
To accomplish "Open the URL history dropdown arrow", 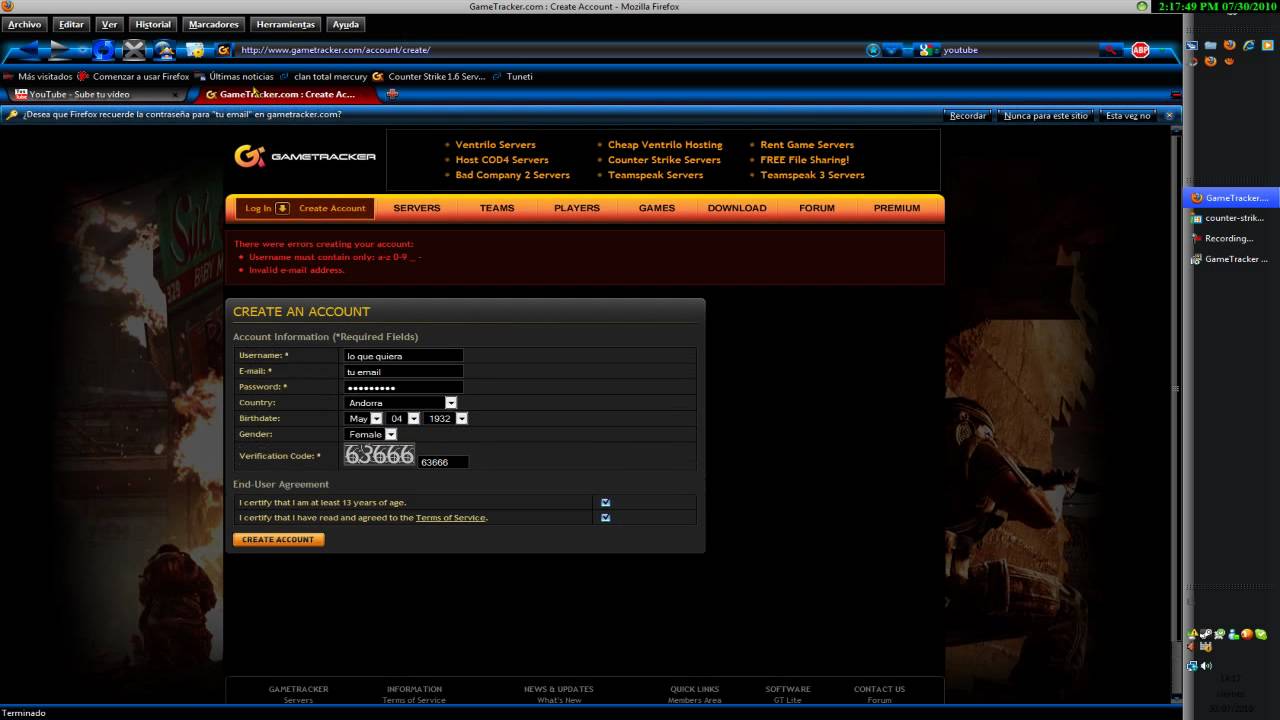I will tap(892, 50).
